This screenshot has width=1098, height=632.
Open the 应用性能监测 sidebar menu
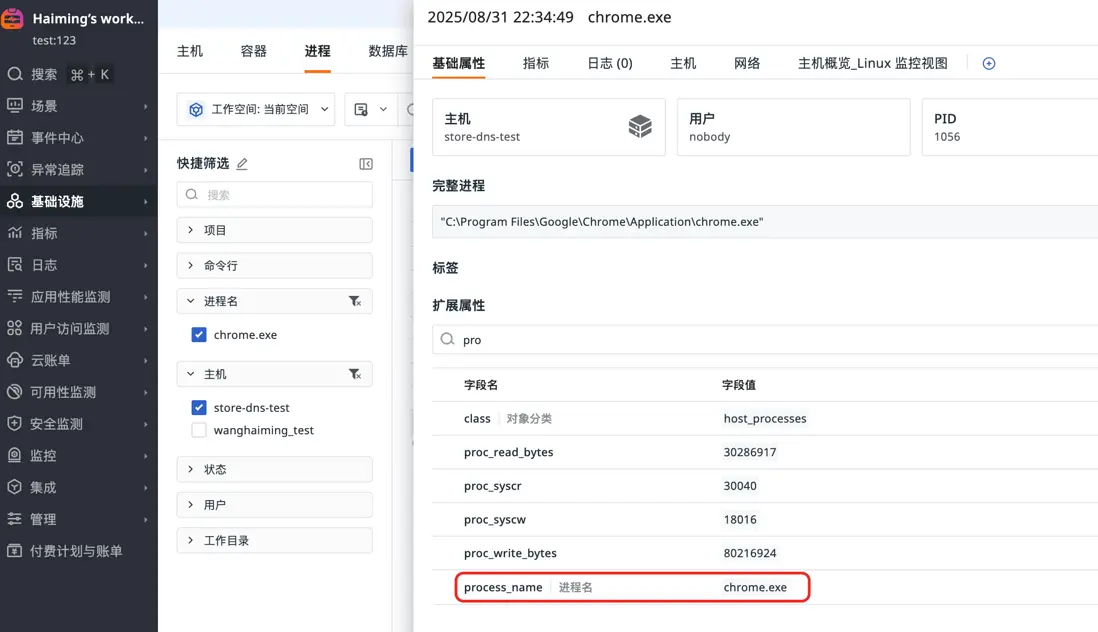78,296
